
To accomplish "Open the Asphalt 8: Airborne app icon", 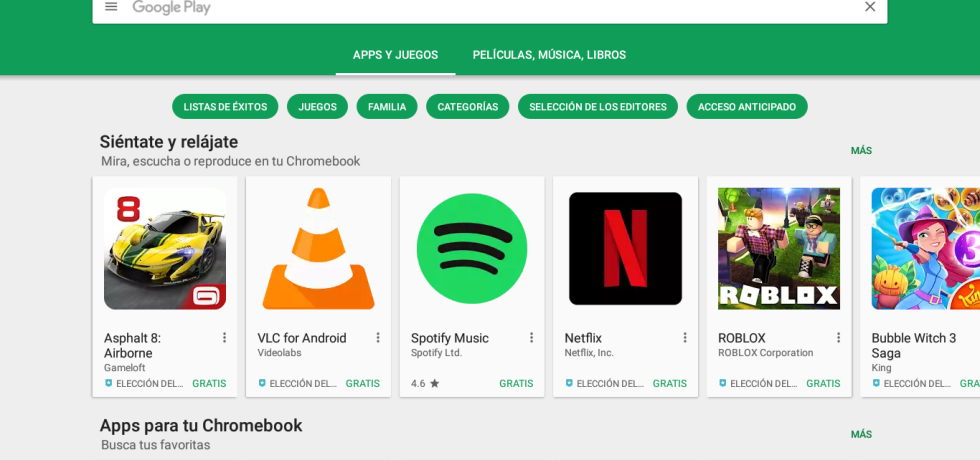I will [165, 249].
